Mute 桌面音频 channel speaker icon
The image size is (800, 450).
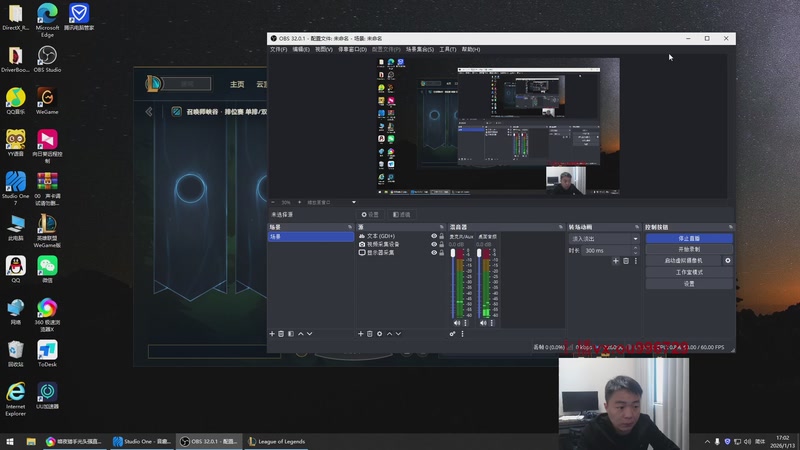click(x=483, y=323)
